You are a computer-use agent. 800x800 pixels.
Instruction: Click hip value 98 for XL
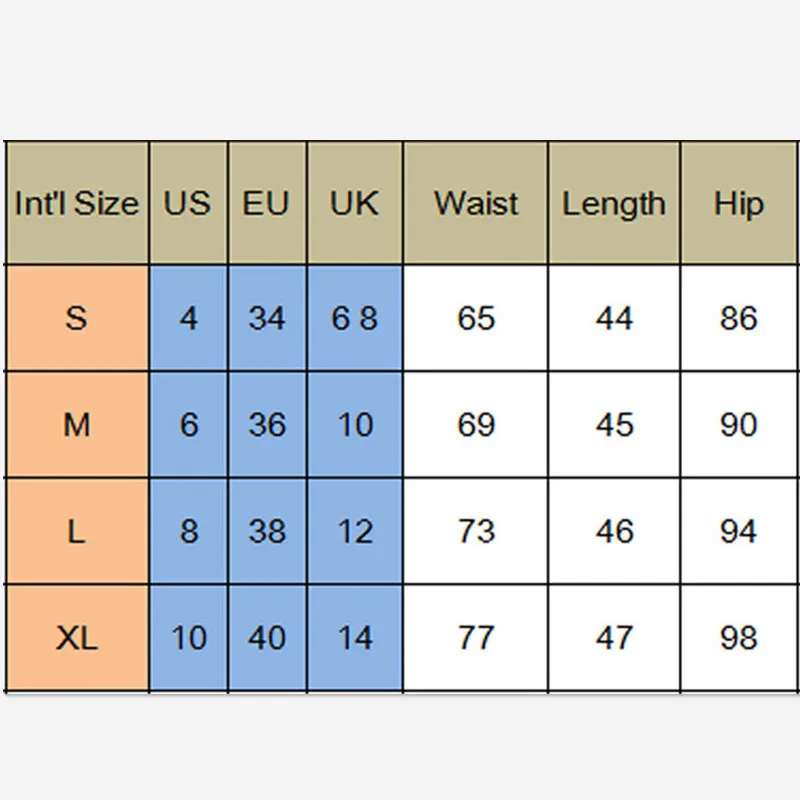pyautogui.click(x=738, y=637)
